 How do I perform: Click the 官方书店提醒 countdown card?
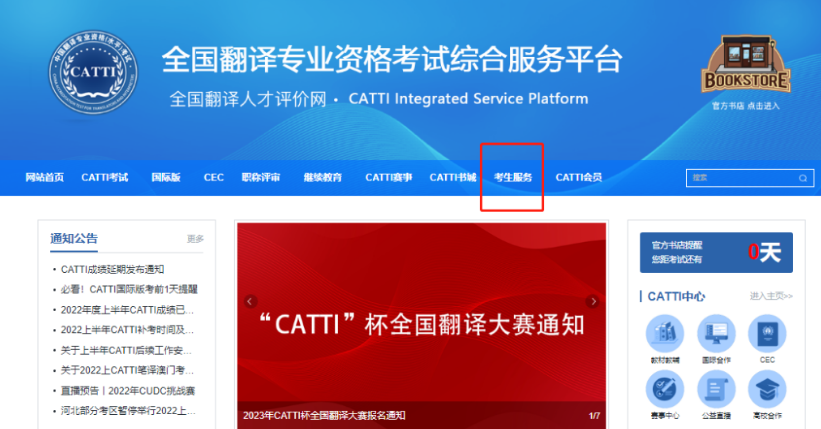point(716,252)
